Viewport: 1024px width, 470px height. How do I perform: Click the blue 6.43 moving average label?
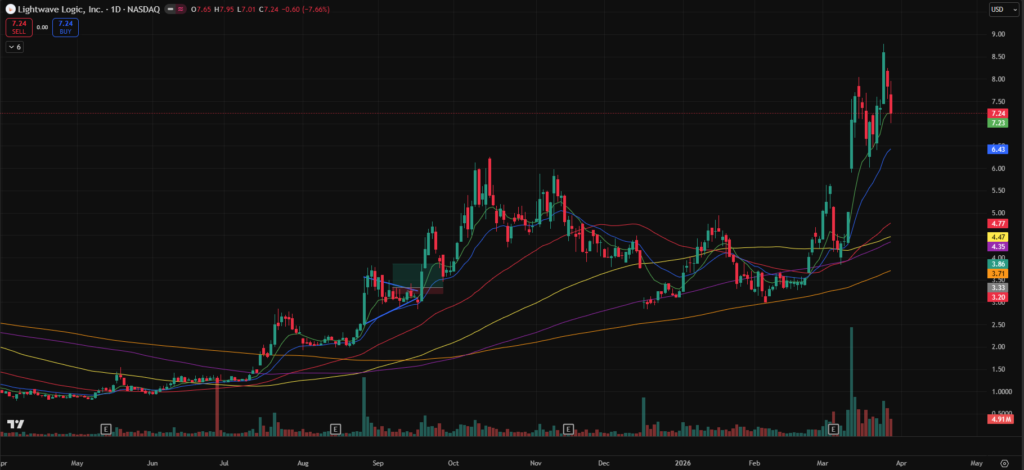tap(997, 149)
